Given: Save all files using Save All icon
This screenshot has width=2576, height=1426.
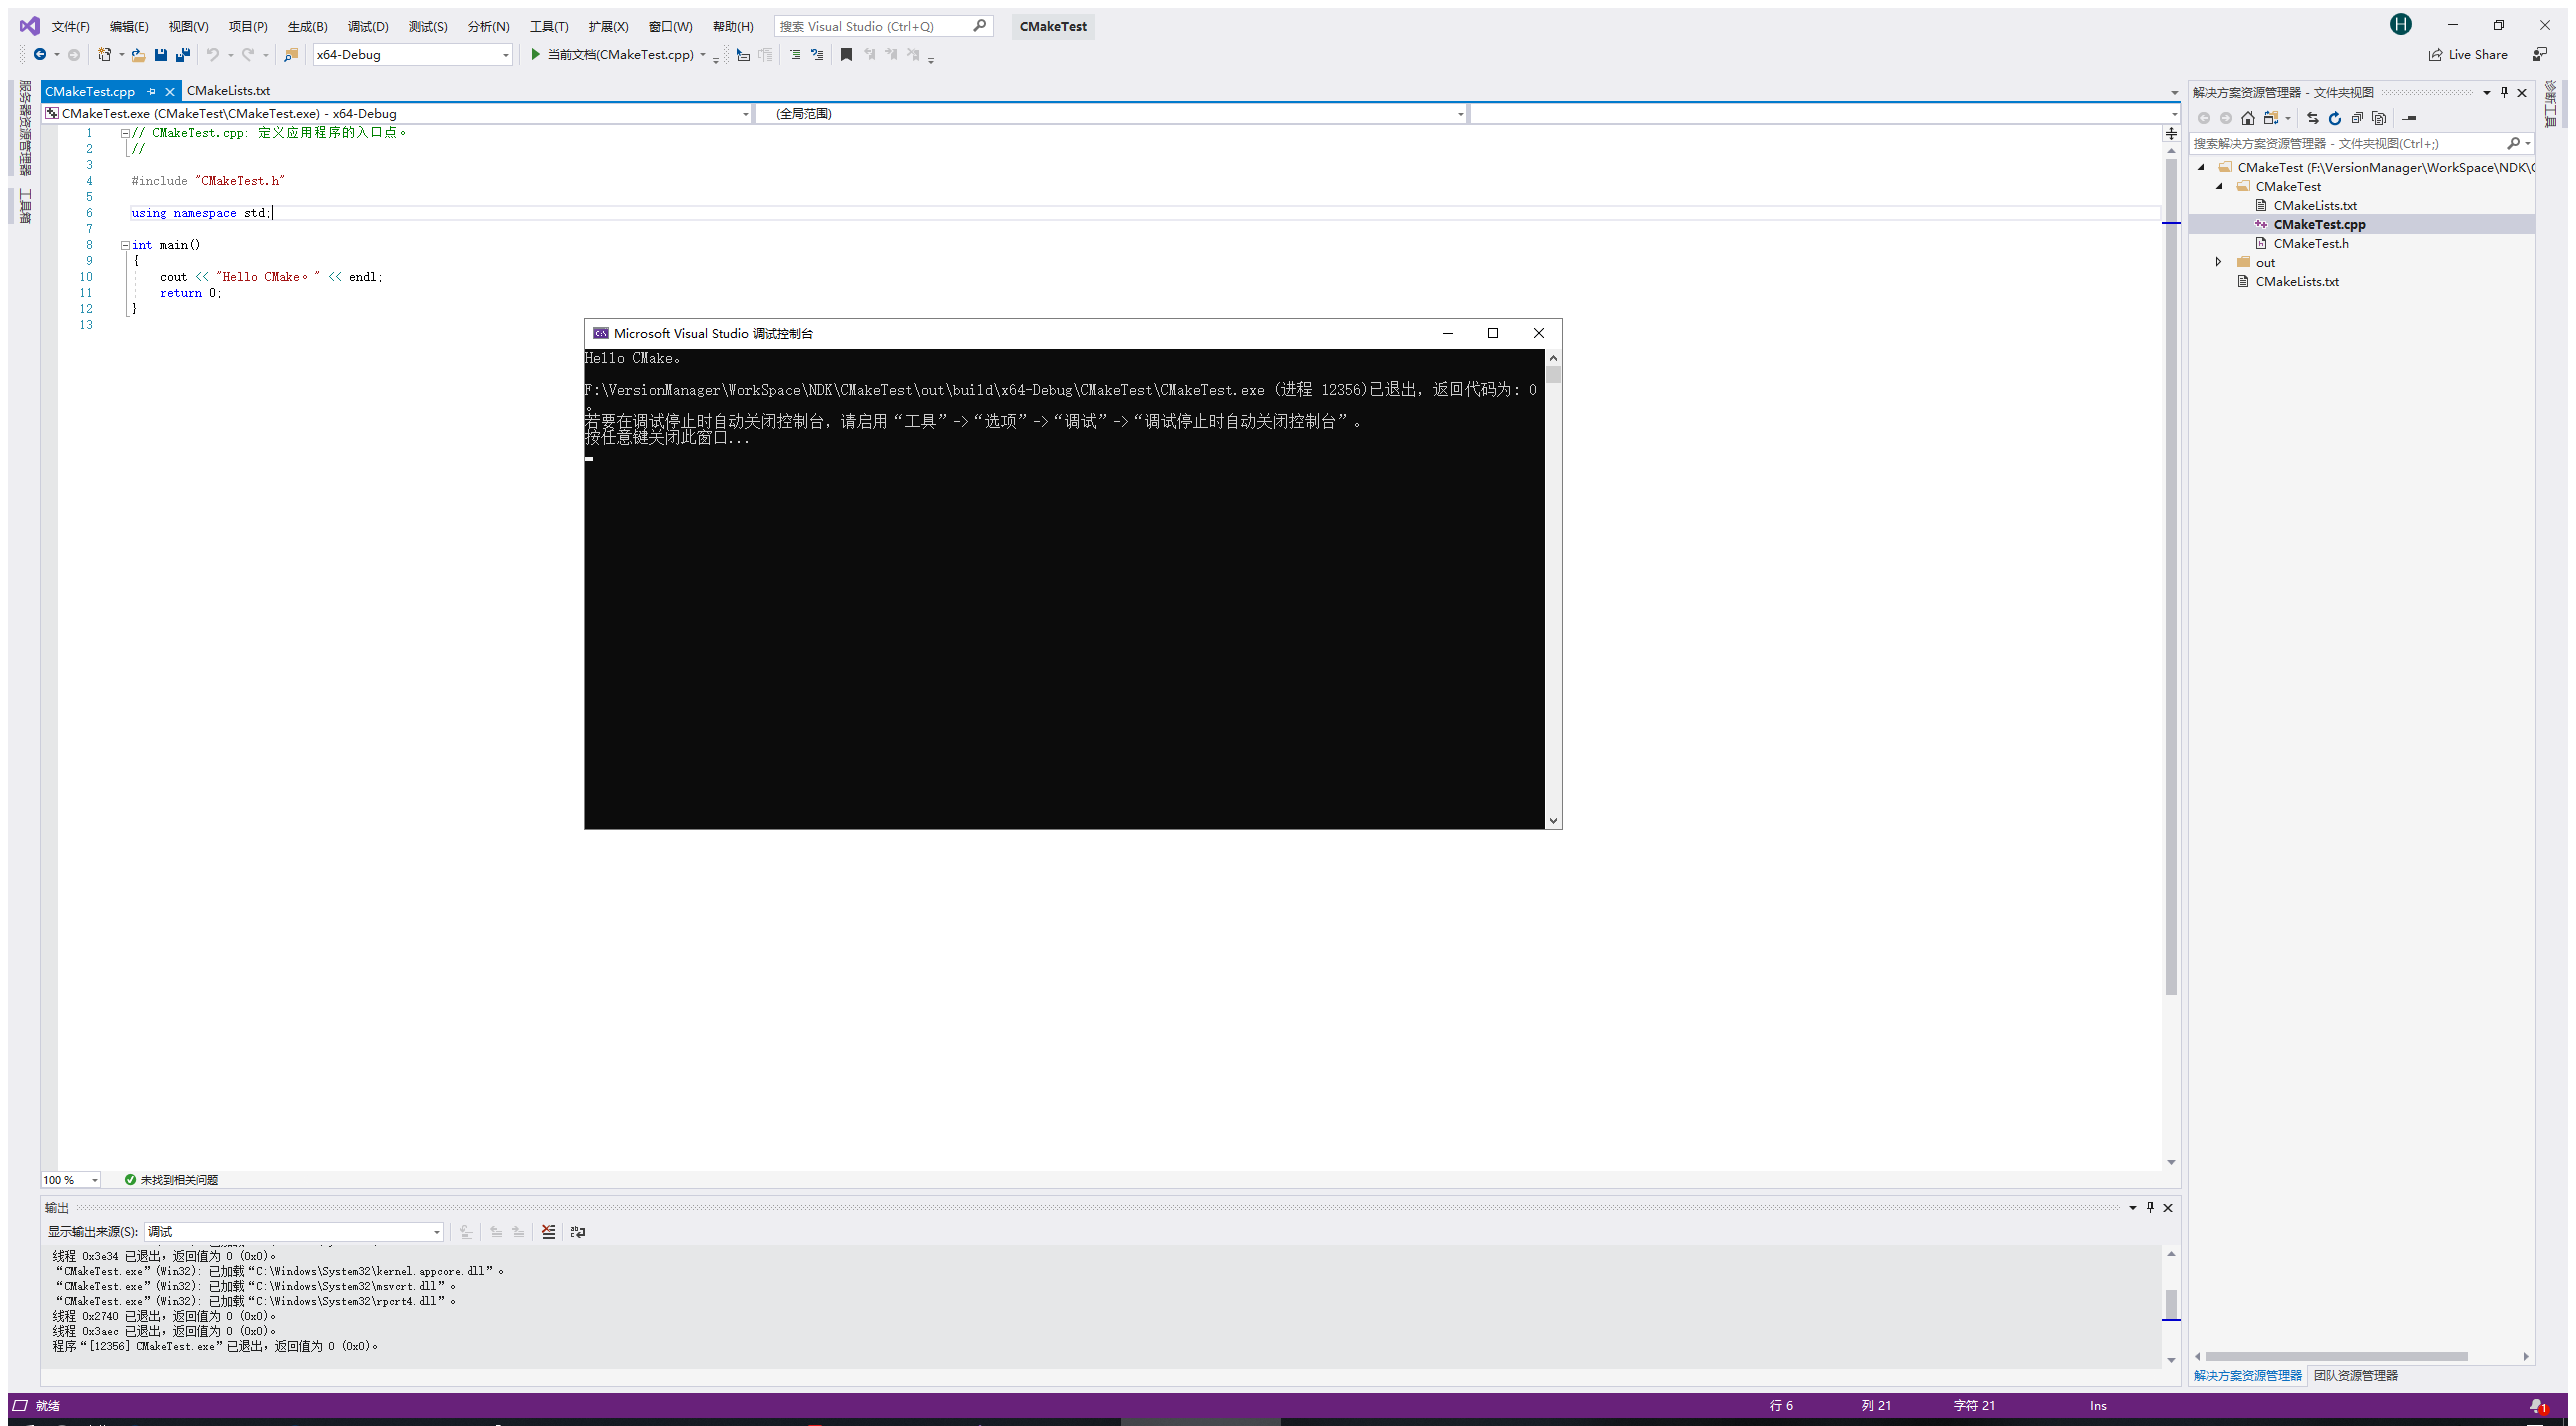Looking at the screenshot, I should pyautogui.click(x=182, y=55).
